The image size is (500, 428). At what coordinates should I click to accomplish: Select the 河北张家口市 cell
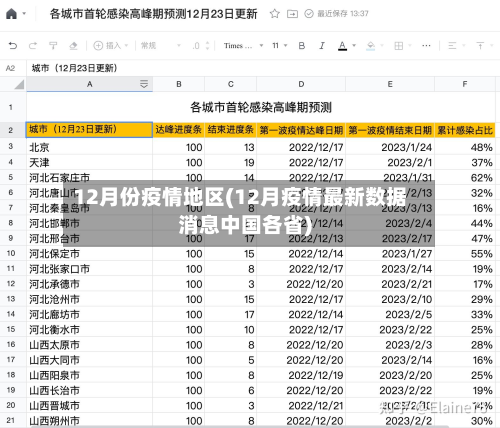(89, 269)
